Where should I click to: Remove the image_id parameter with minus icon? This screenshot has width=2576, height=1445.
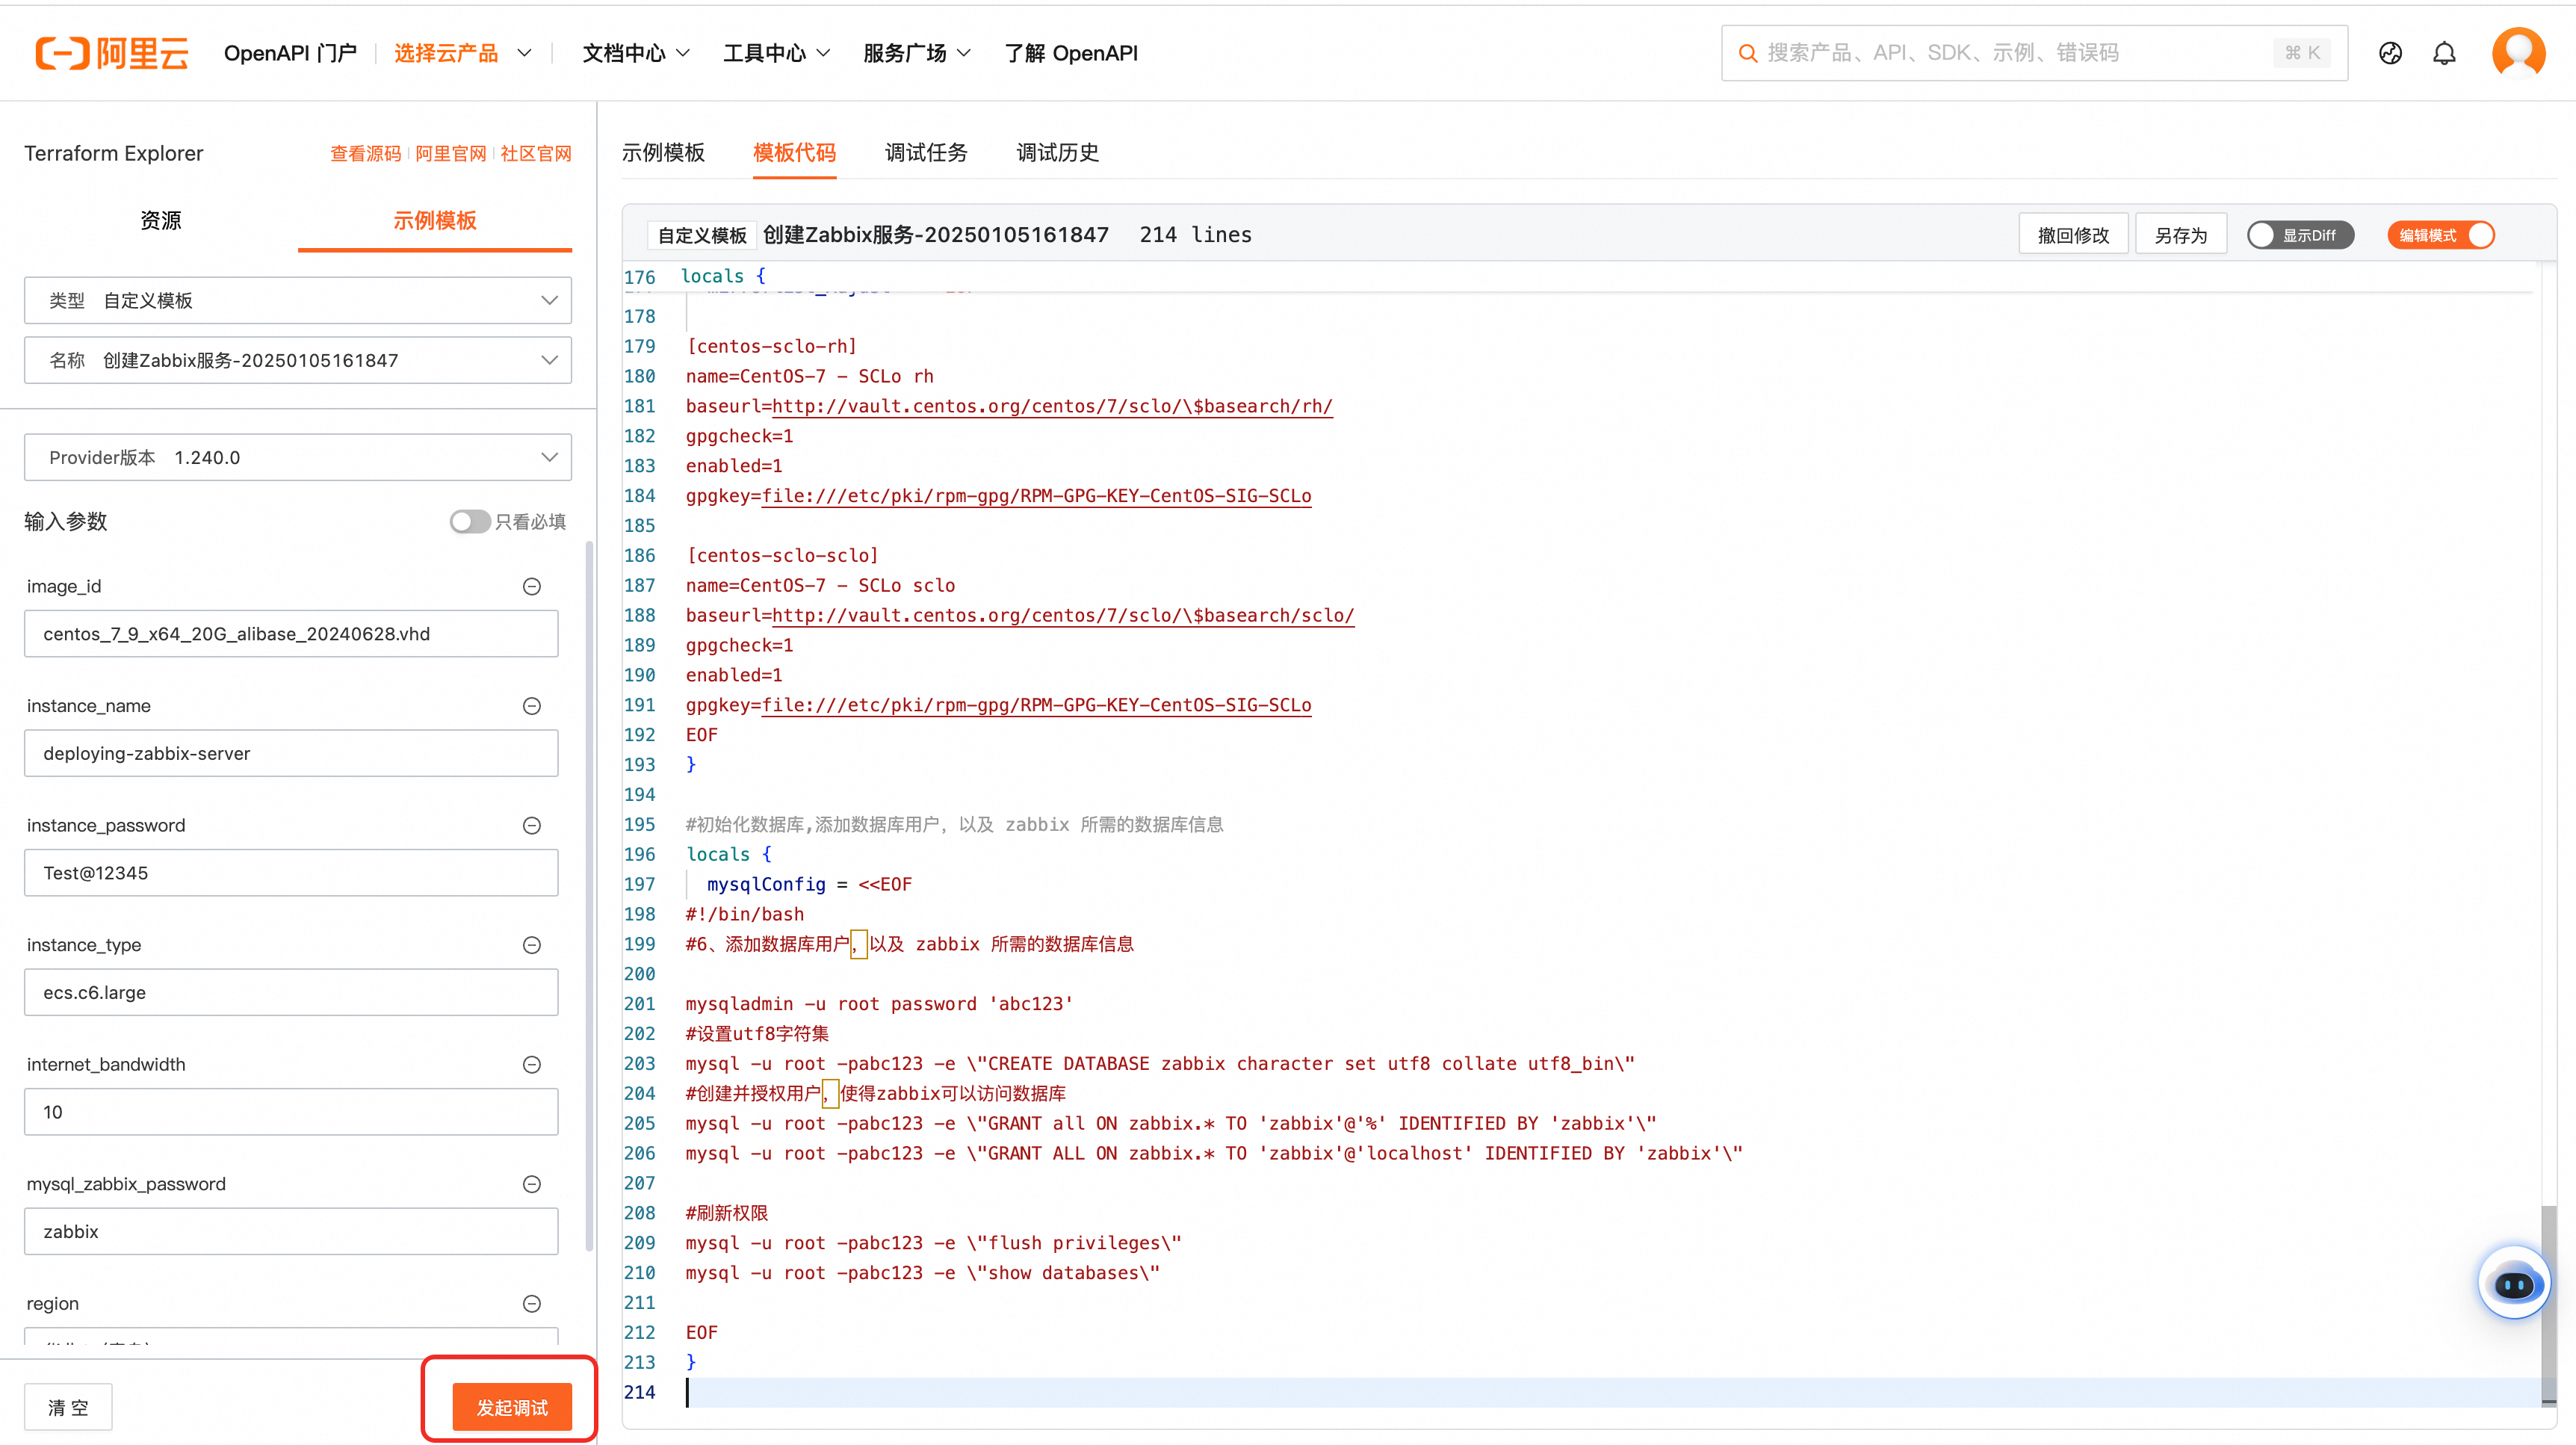[x=532, y=587]
